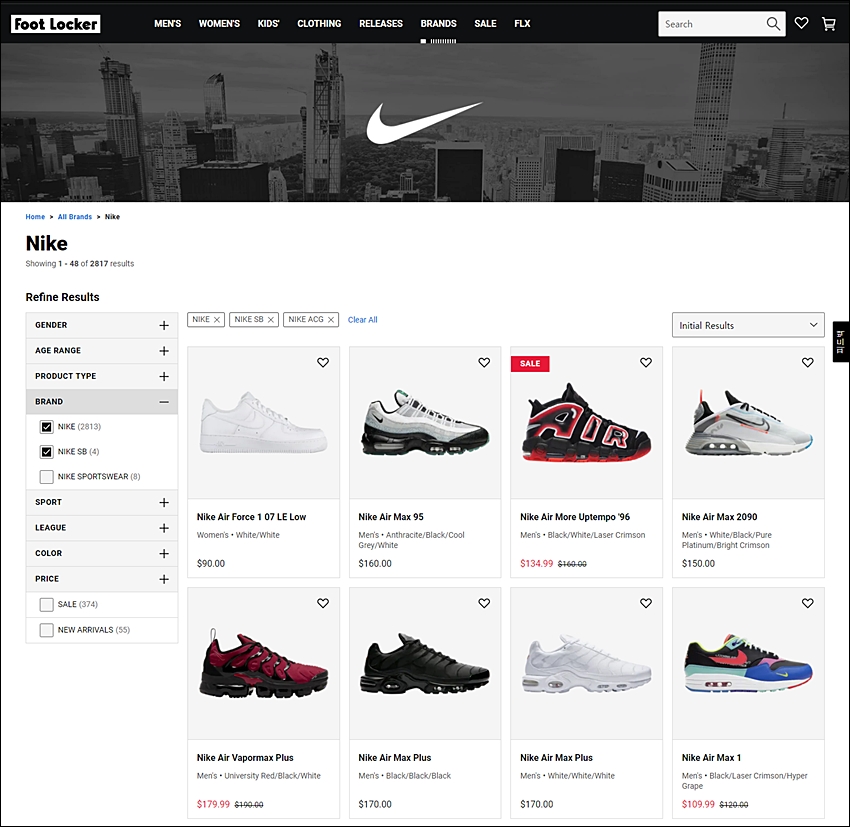Favorite the Nike Air Max 1

point(807,603)
